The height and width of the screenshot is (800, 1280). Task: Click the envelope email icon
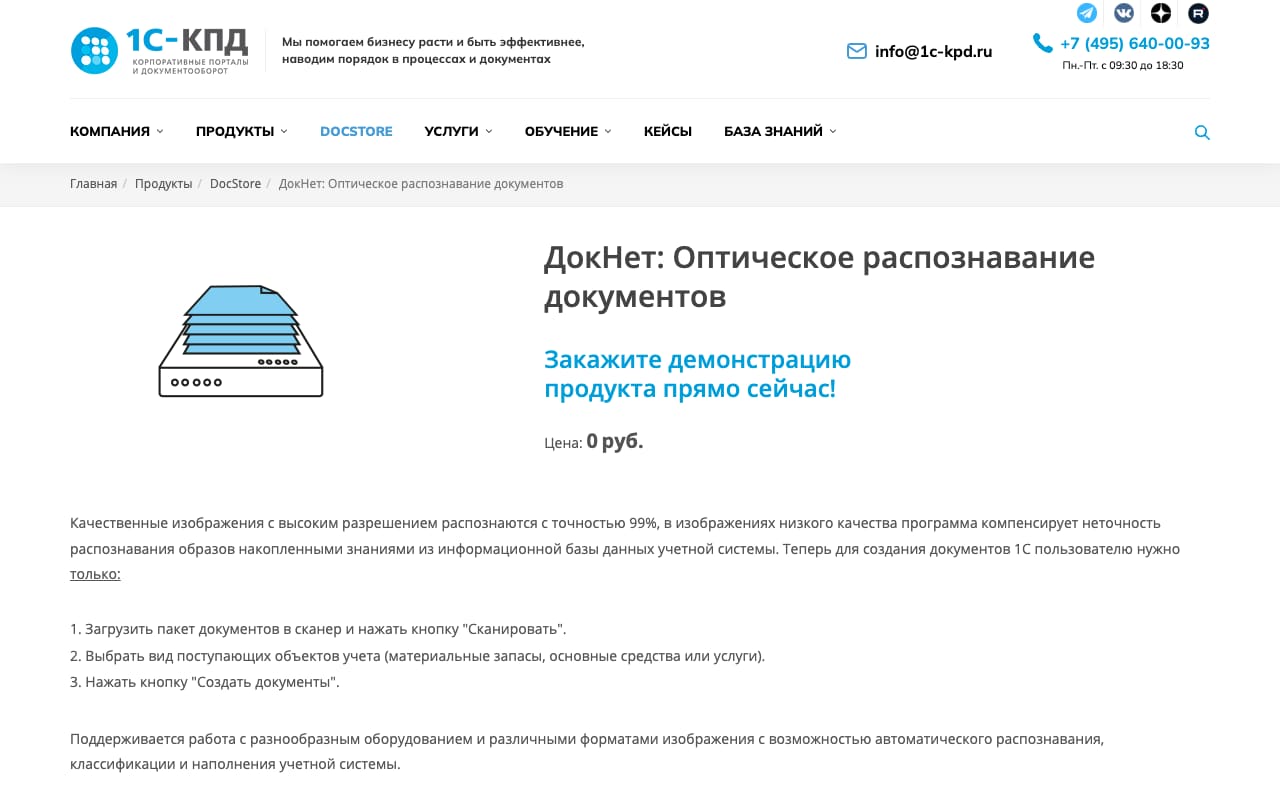[x=857, y=51]
